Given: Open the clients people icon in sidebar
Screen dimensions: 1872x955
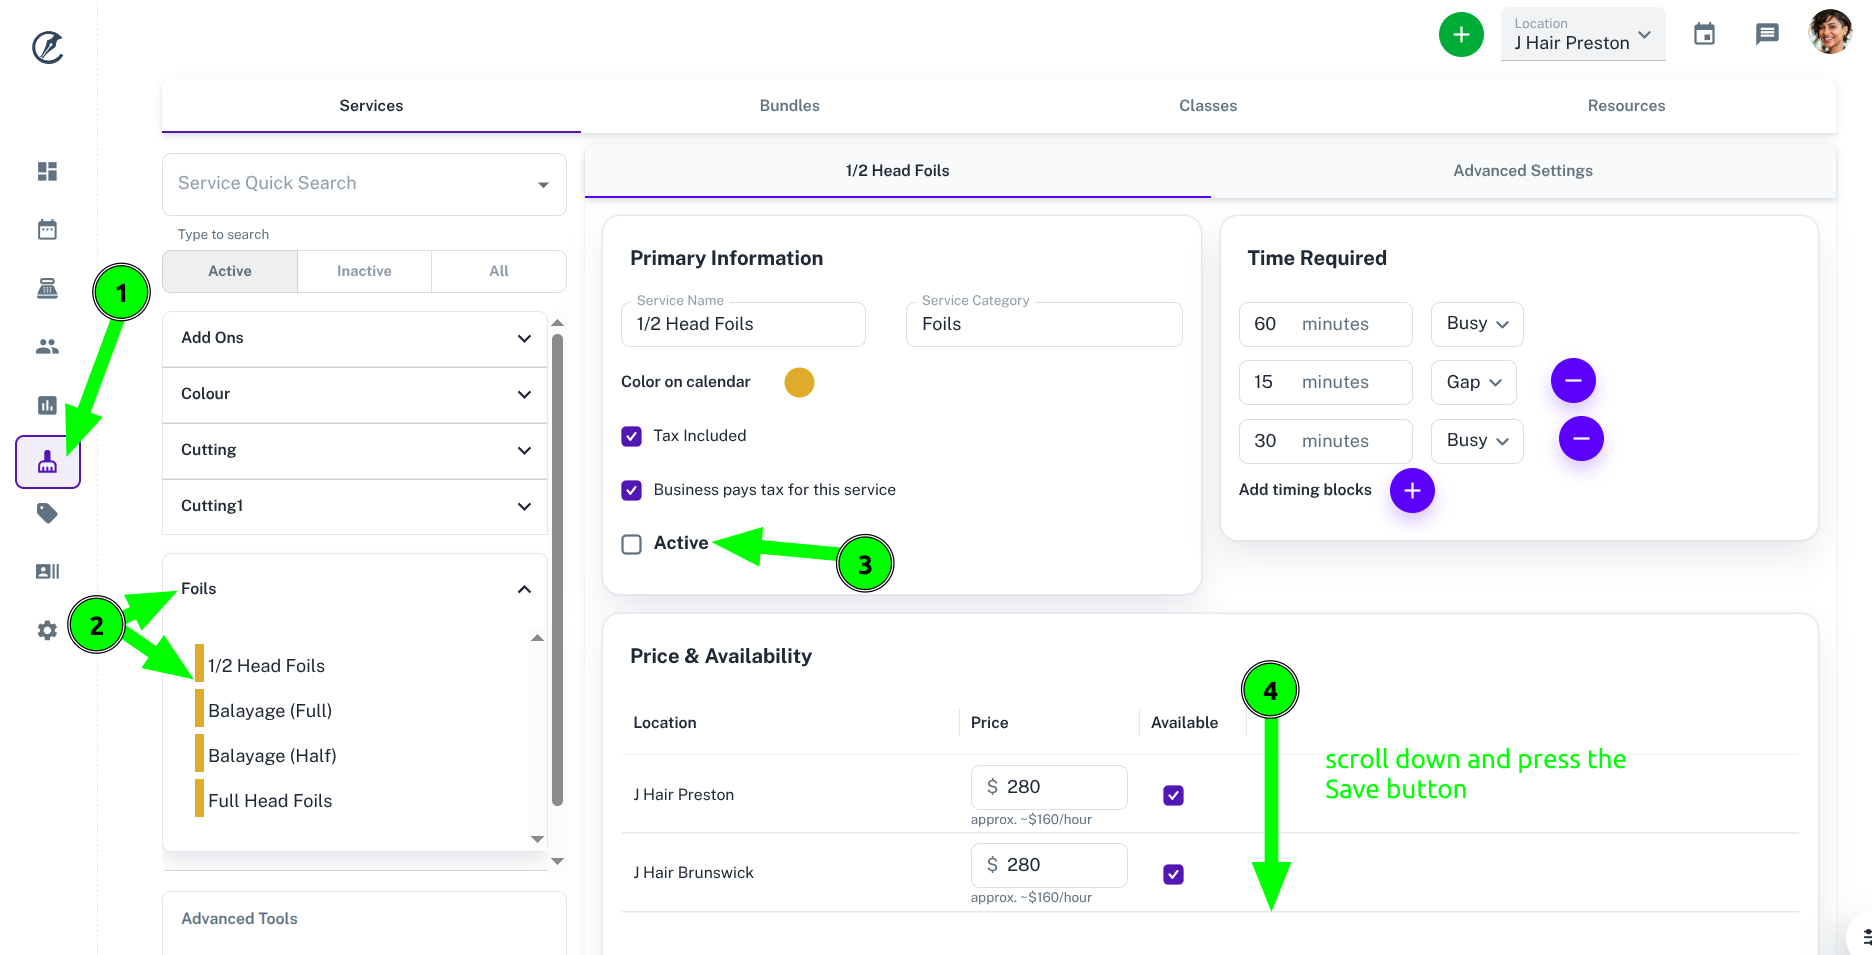Looking at the screenshot, I should coord(47,347).
